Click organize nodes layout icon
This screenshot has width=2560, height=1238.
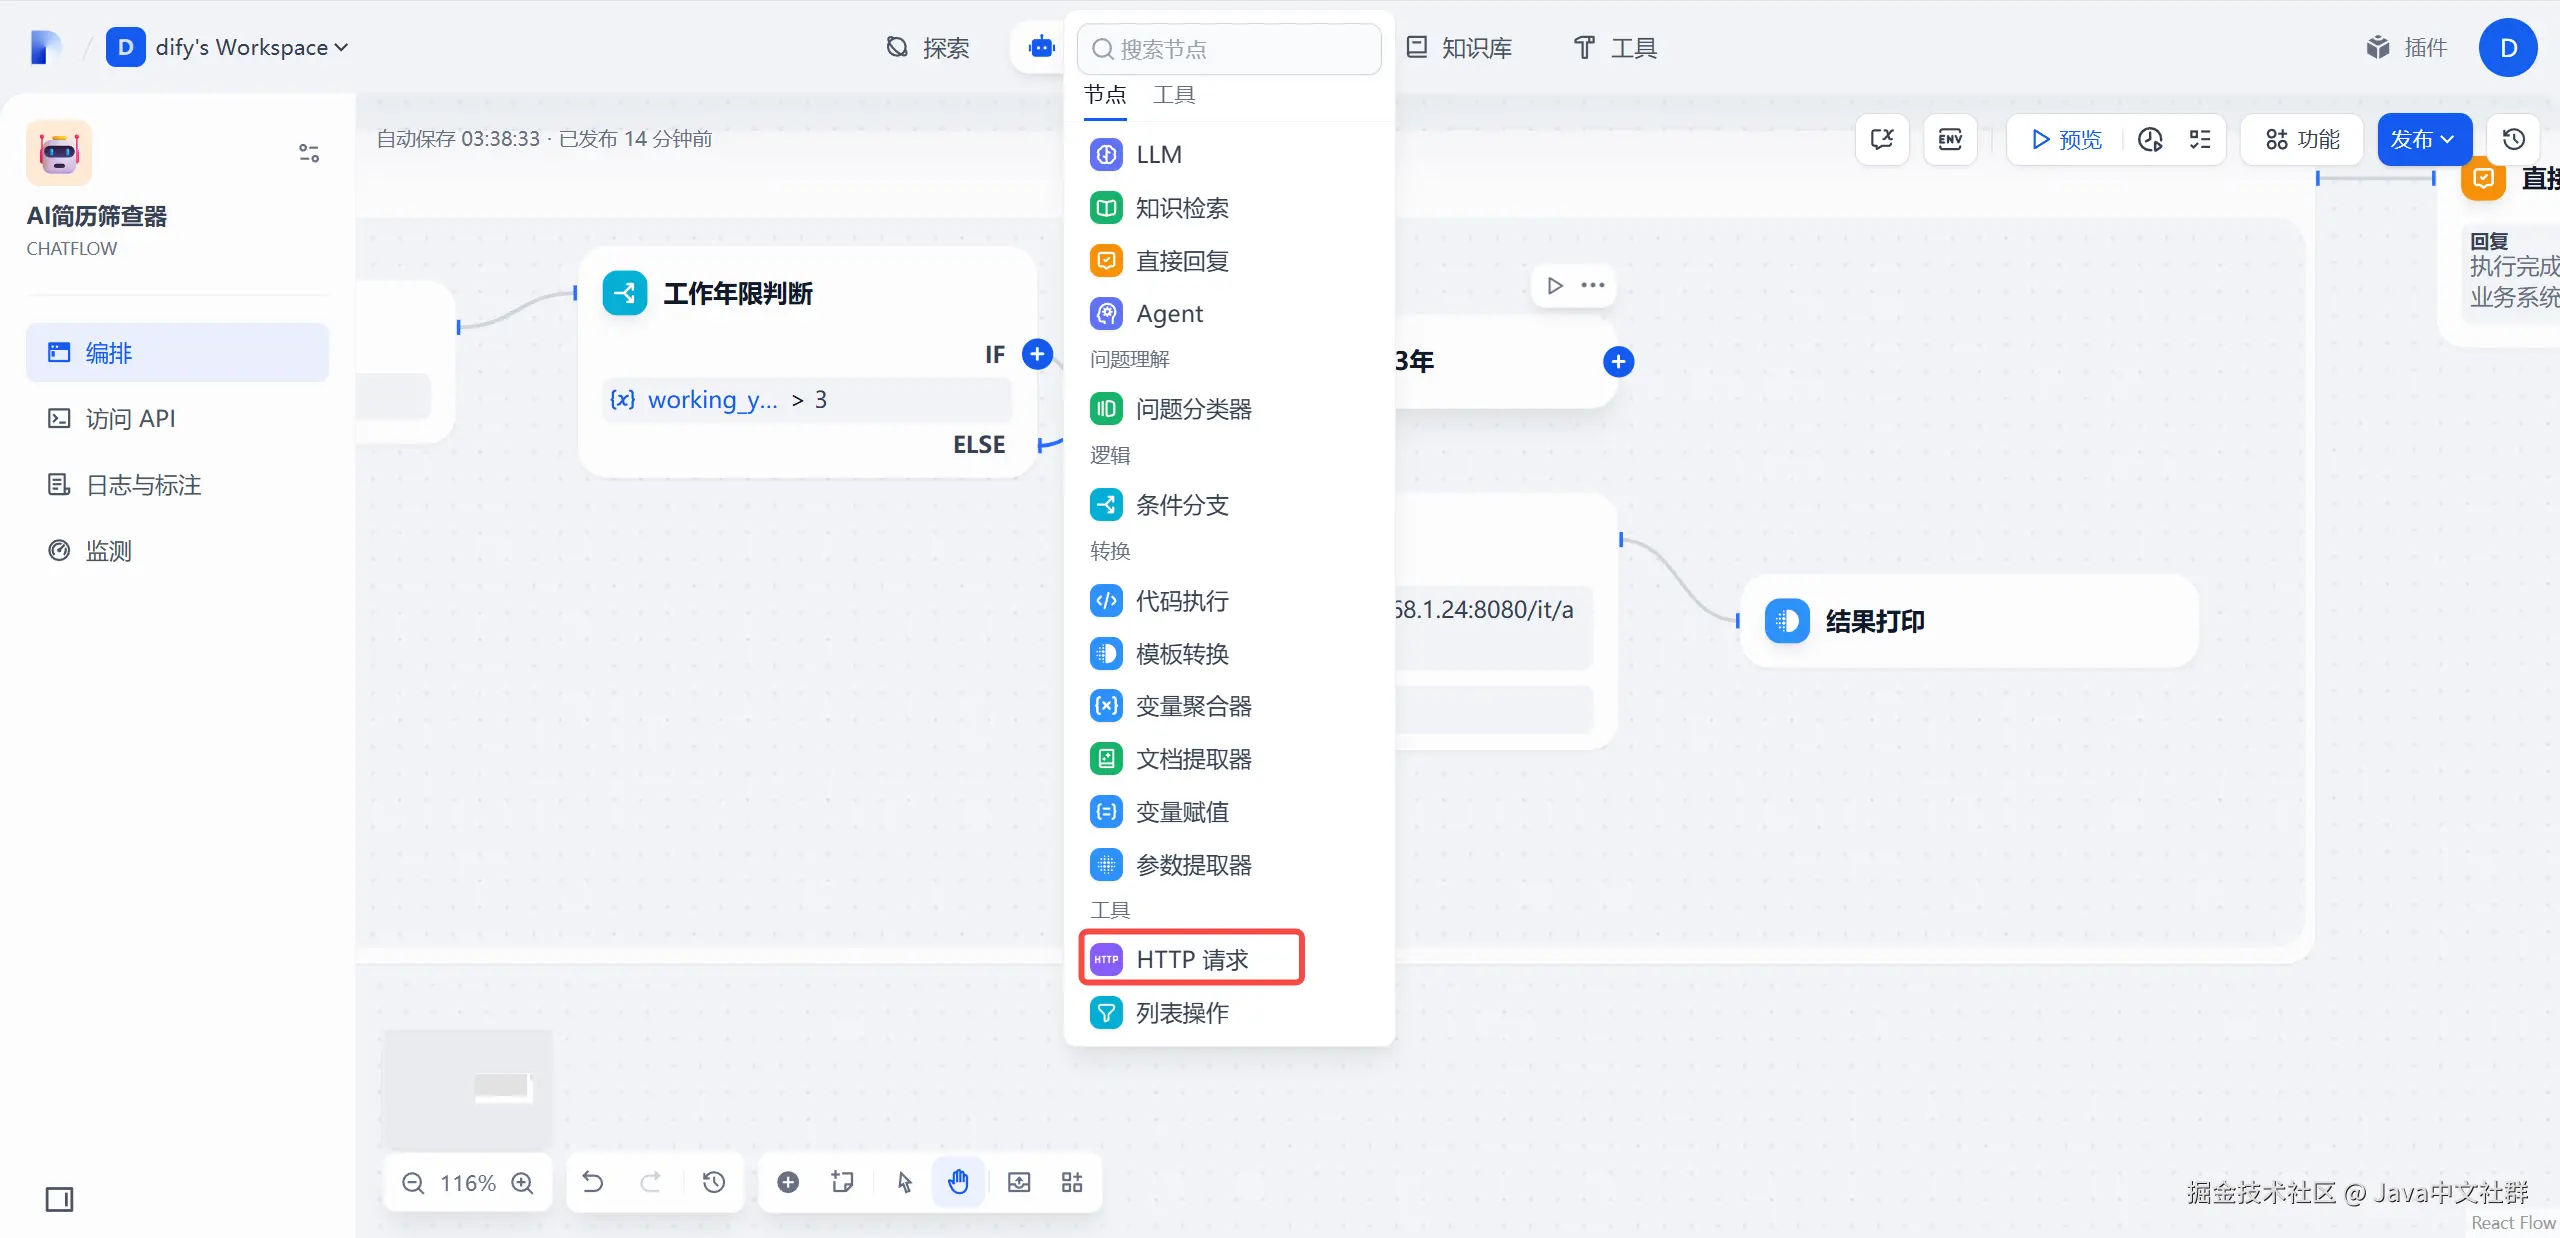[x=1072, y=1183]
